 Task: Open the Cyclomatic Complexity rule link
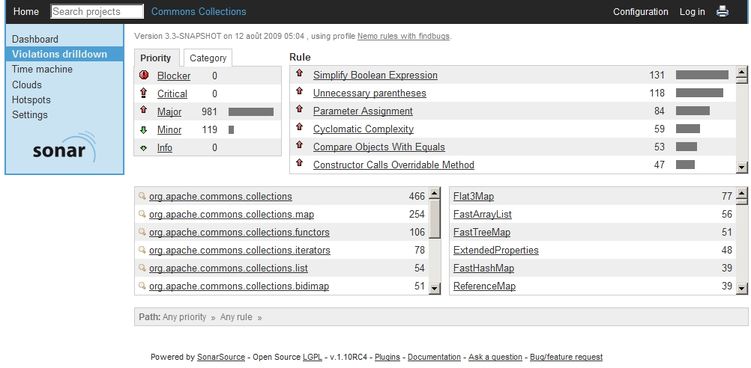pyautogui.click(x=363, y=129)
